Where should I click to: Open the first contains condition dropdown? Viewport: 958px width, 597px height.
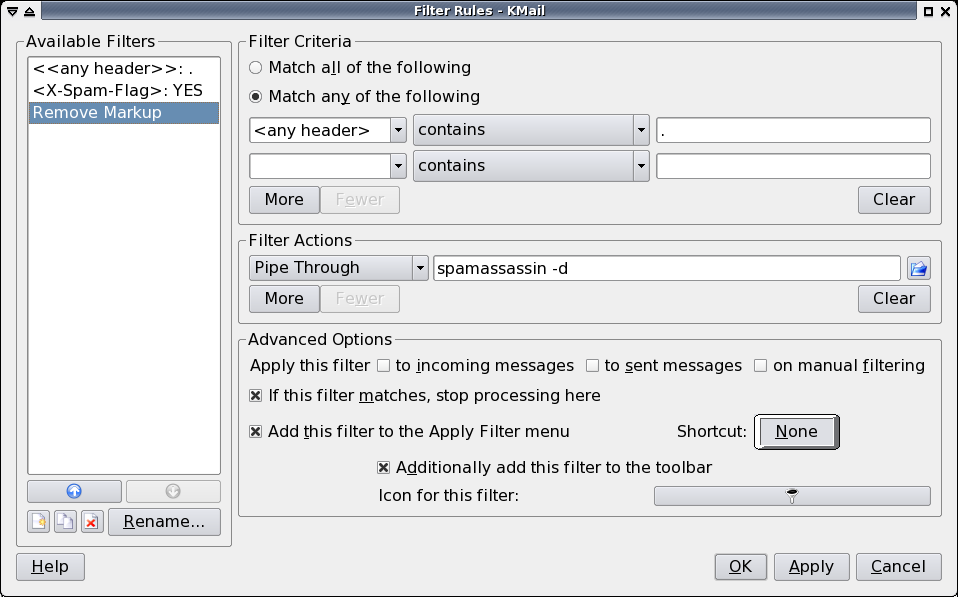coord(641,130)
